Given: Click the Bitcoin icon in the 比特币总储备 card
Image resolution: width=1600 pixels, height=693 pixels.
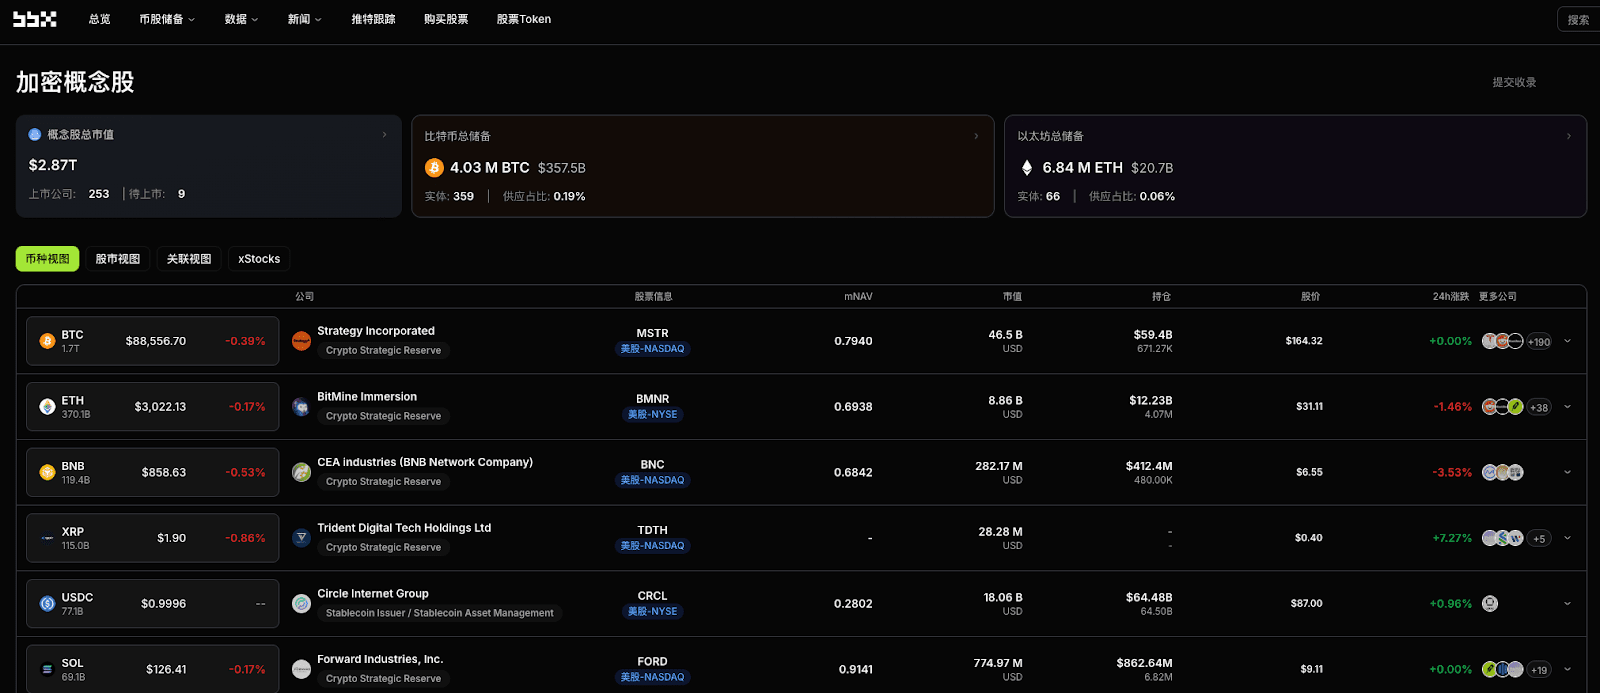Looking at the screenshot, I should coord(434,168).
